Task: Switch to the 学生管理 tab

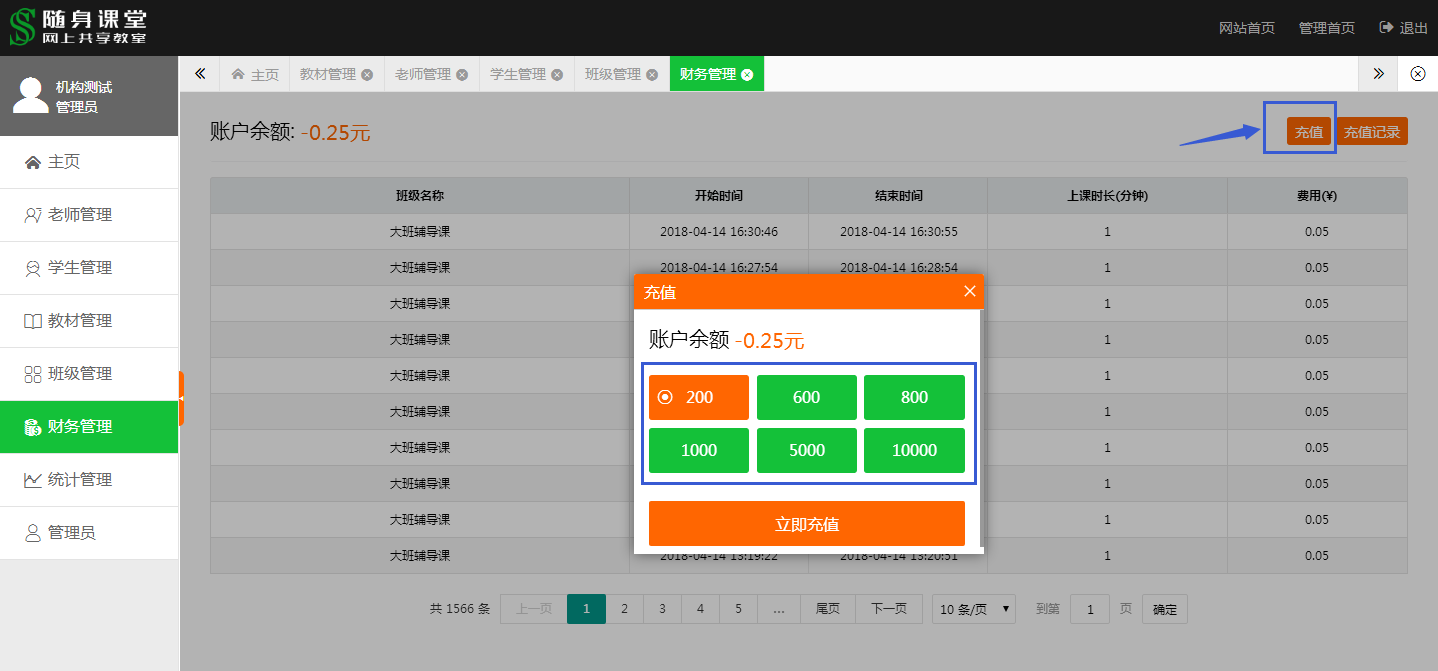Action: (517, 75)
